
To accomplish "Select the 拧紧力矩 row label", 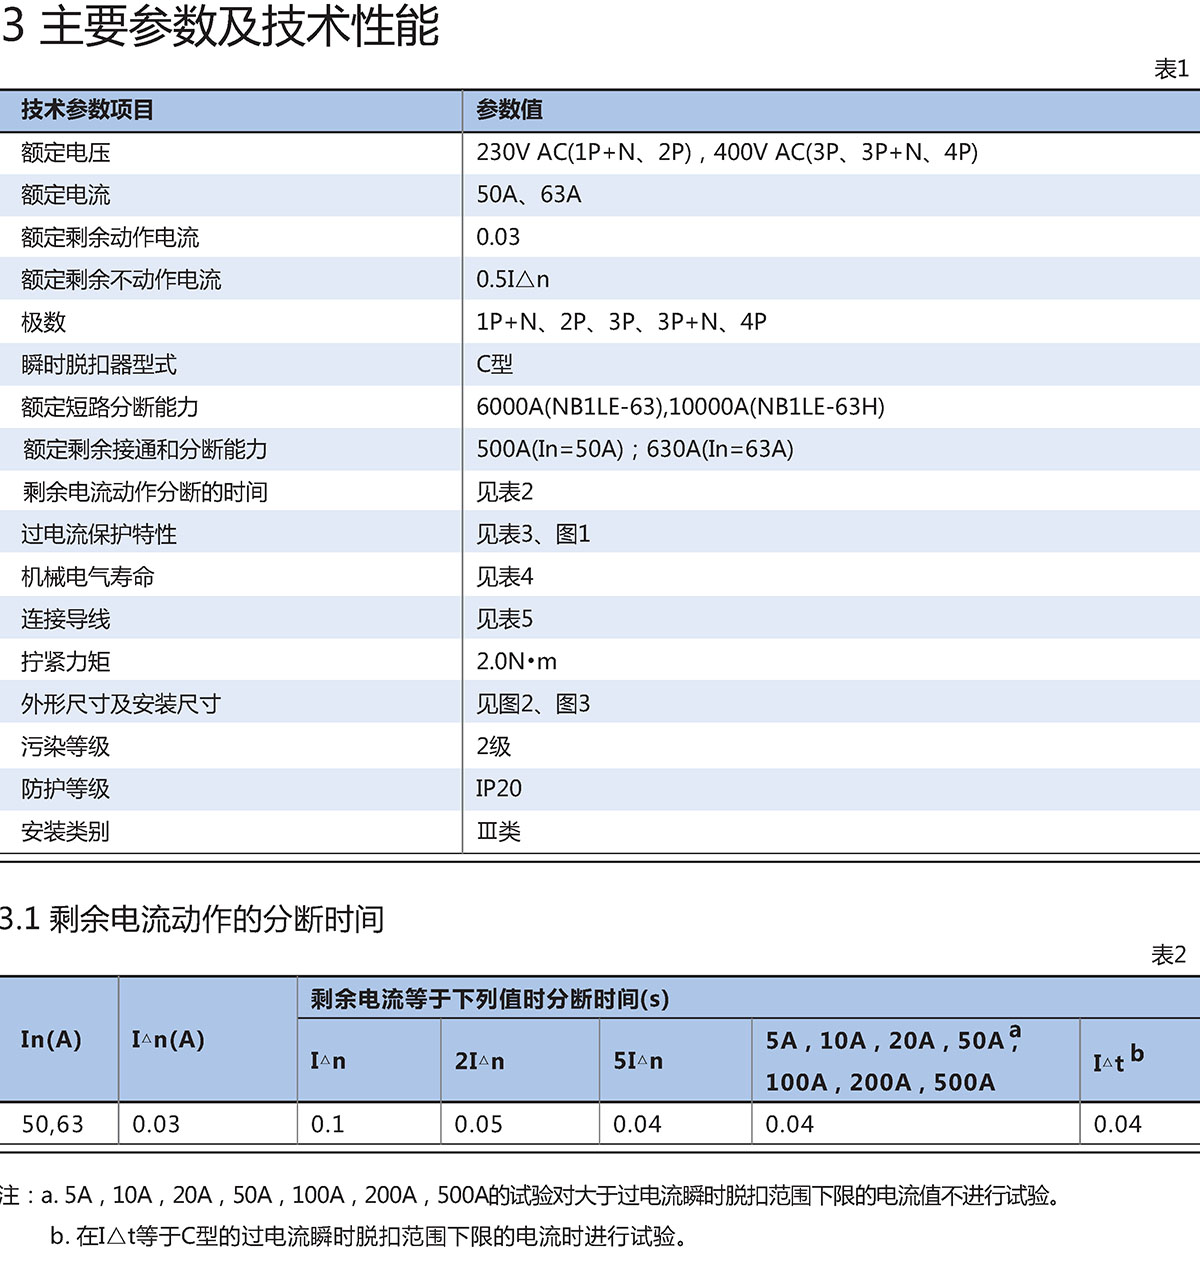I will pyautogui.click(x=66, y=662).
